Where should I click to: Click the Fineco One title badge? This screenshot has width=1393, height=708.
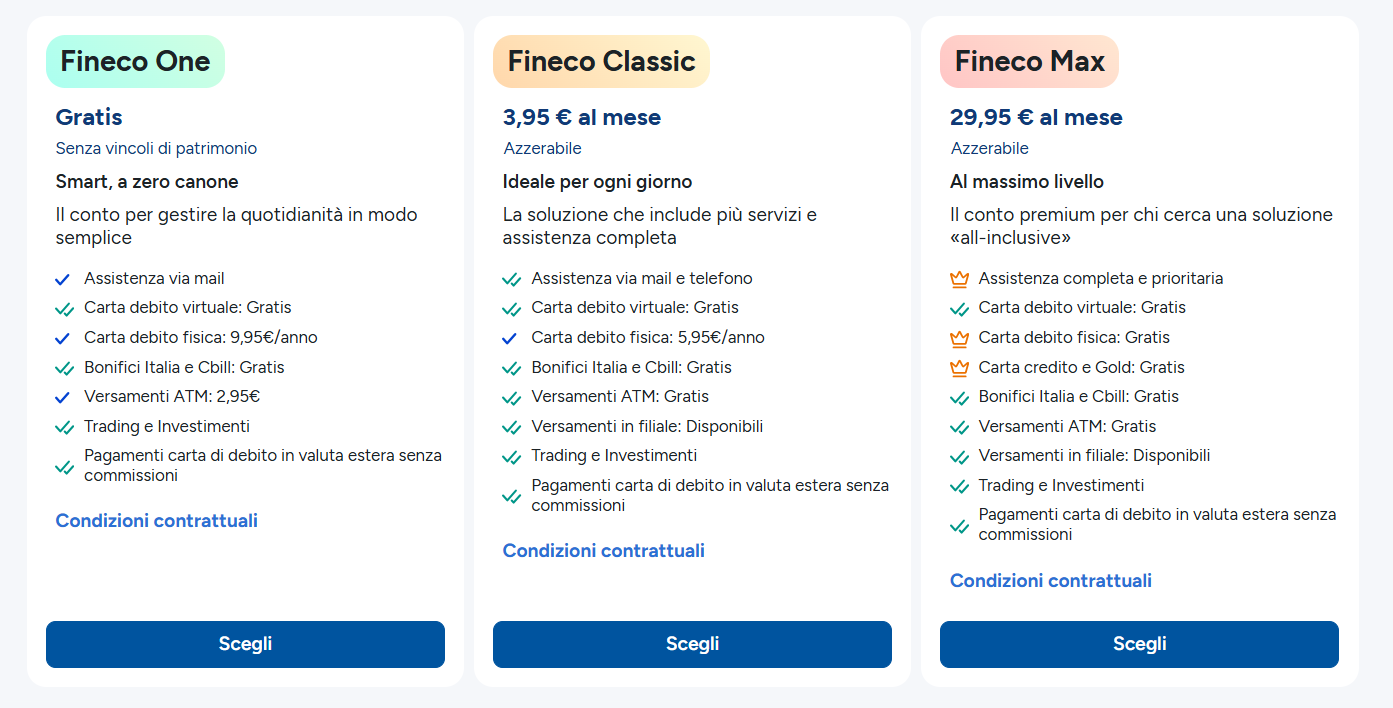tap(135, 62)
